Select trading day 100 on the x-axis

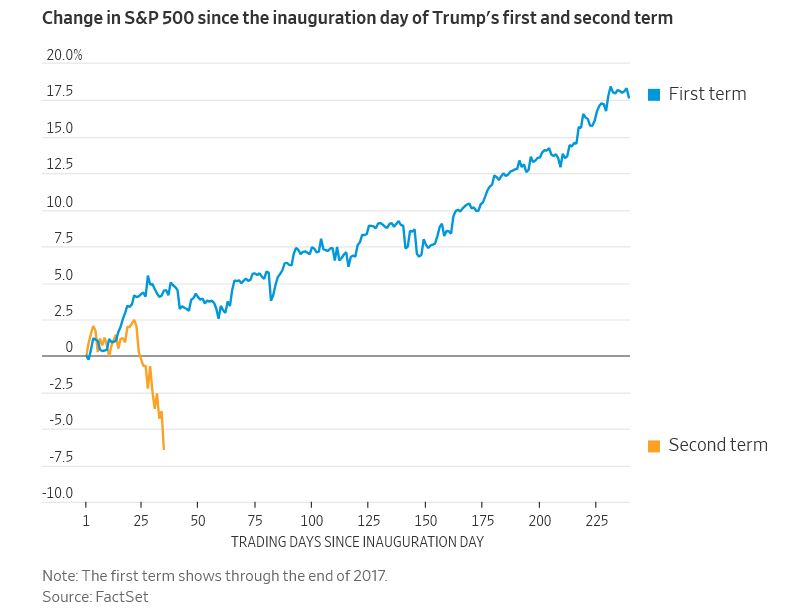coord(312,521)
